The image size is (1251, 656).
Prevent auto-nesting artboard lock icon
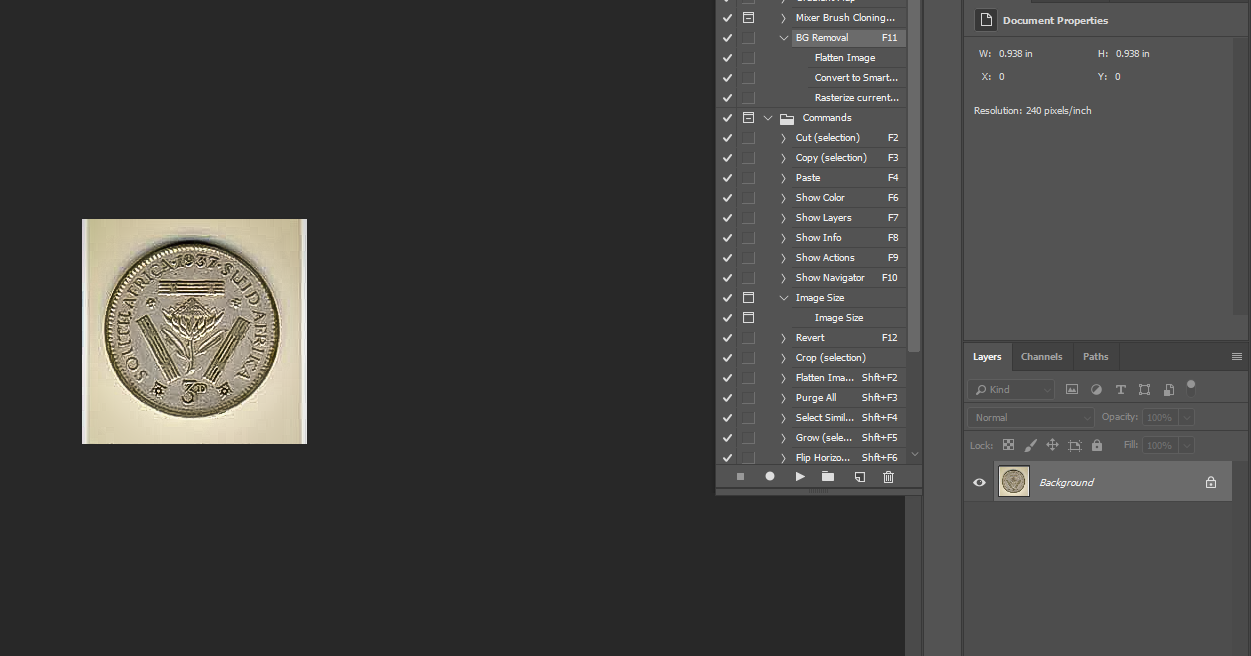coord(1075,445)
